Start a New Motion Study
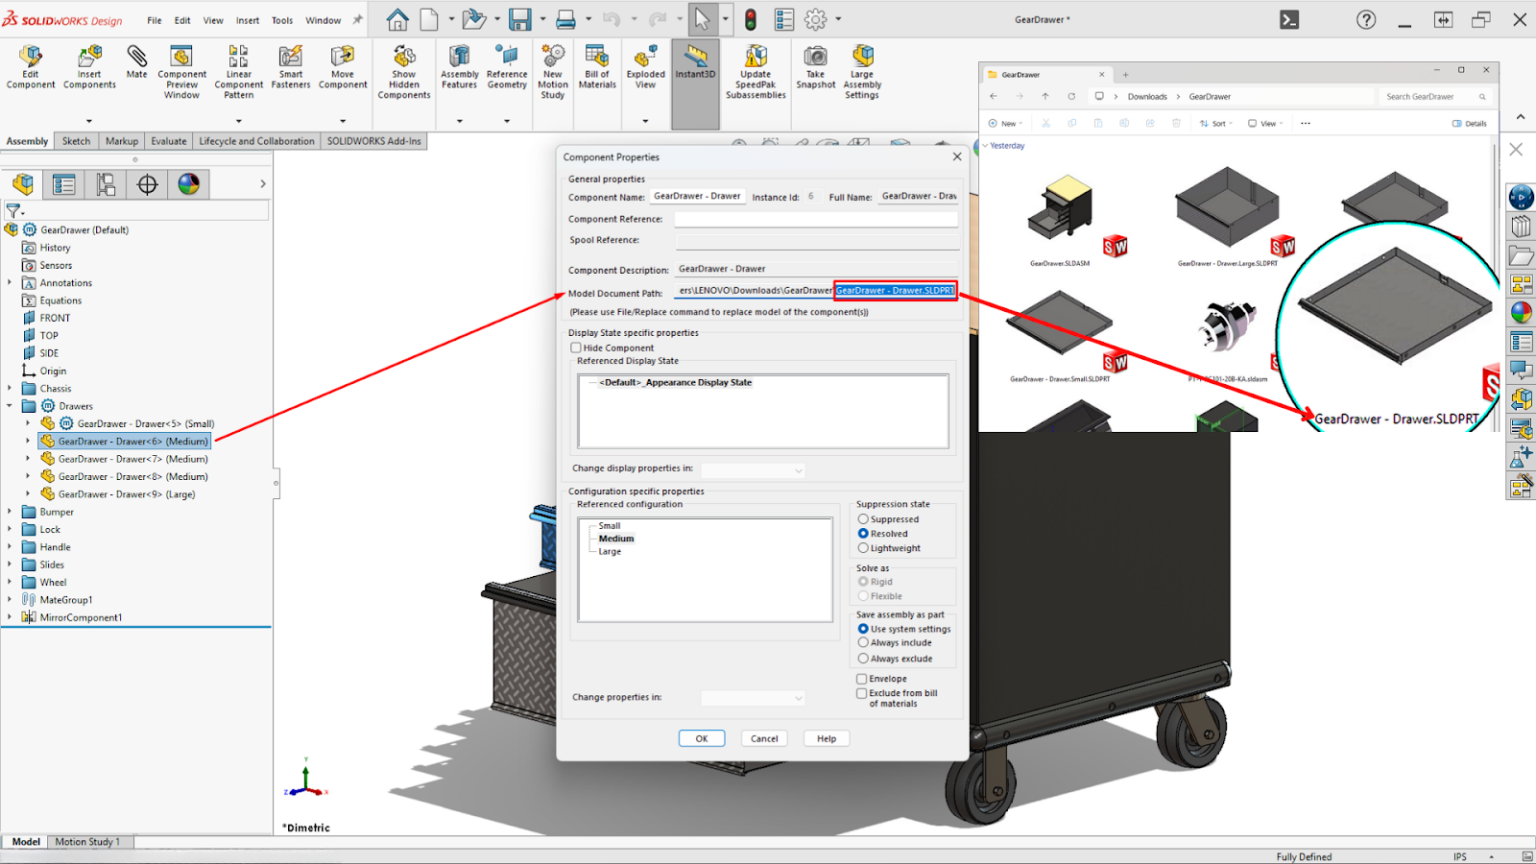Viewport: 1536px width, 864px height. tap(553, 72)
